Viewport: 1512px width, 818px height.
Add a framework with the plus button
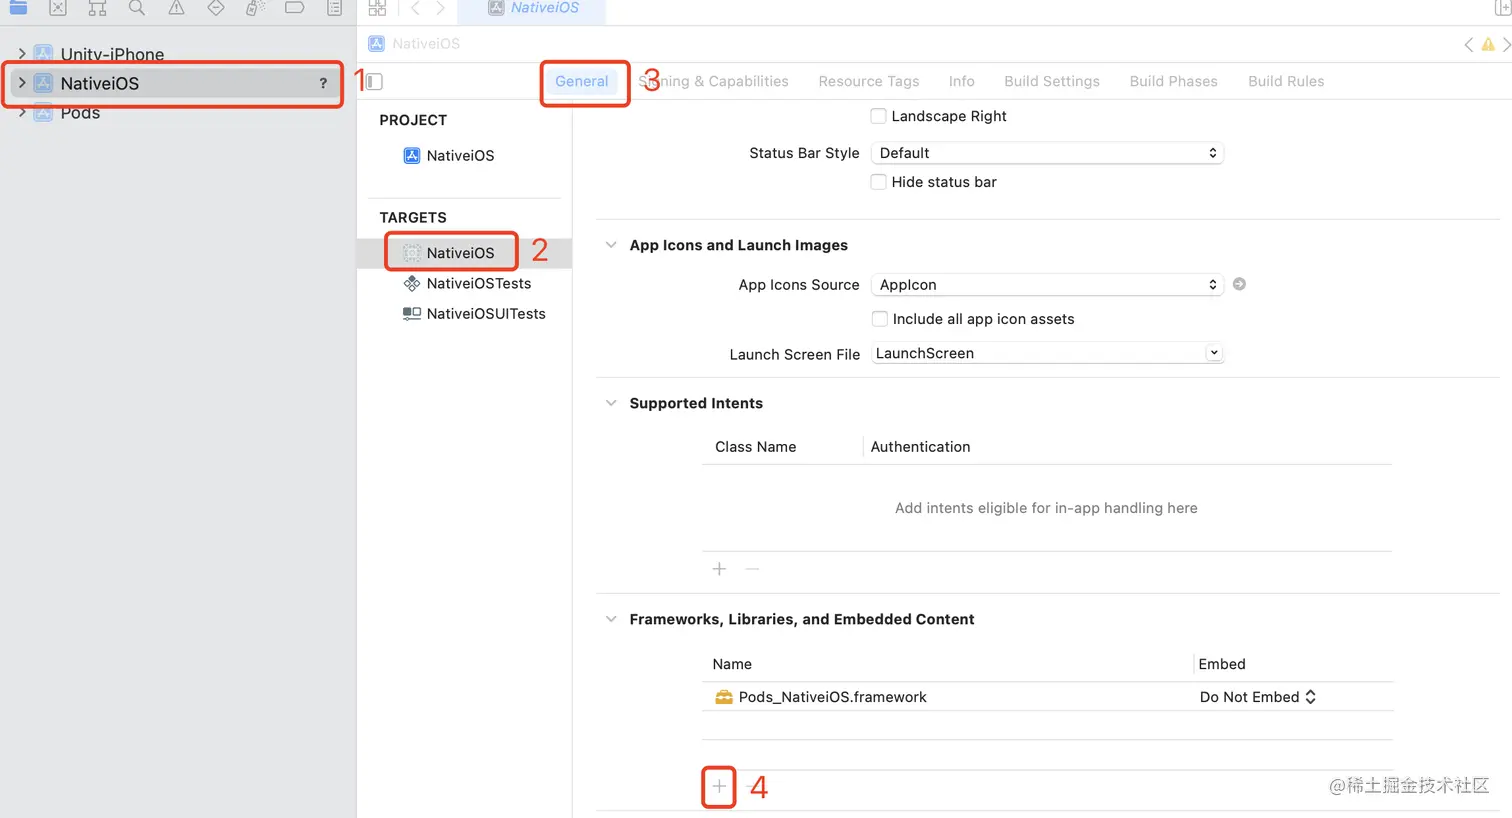pyautogui.click(x=719, y=787)
